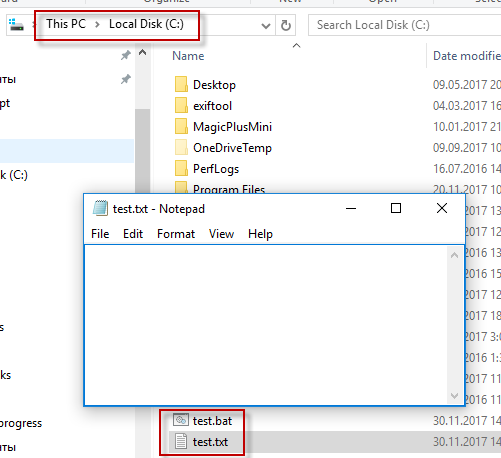Click the Notepad title bar icon
Viewport: 501px width, 458px height.
point(100,208)
